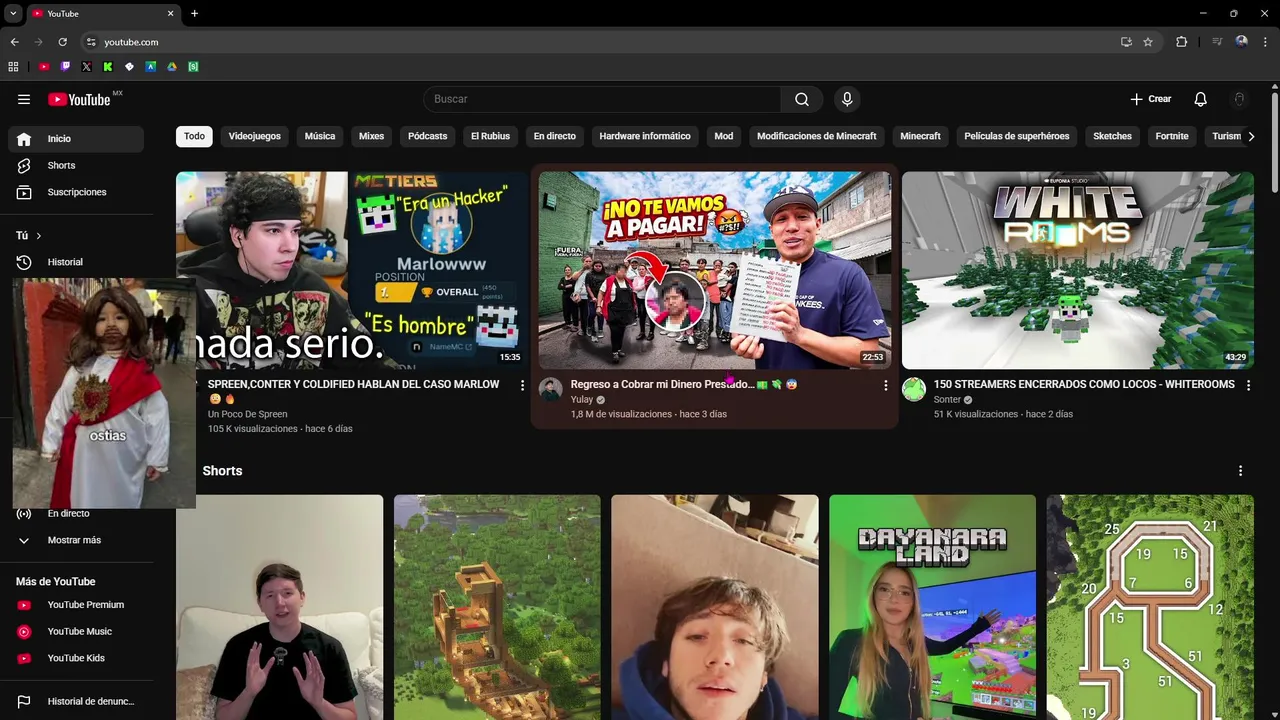Screen dimensions: 1280x720
Task: Select the En directo filter chip
Action: [x=555, y=136]
